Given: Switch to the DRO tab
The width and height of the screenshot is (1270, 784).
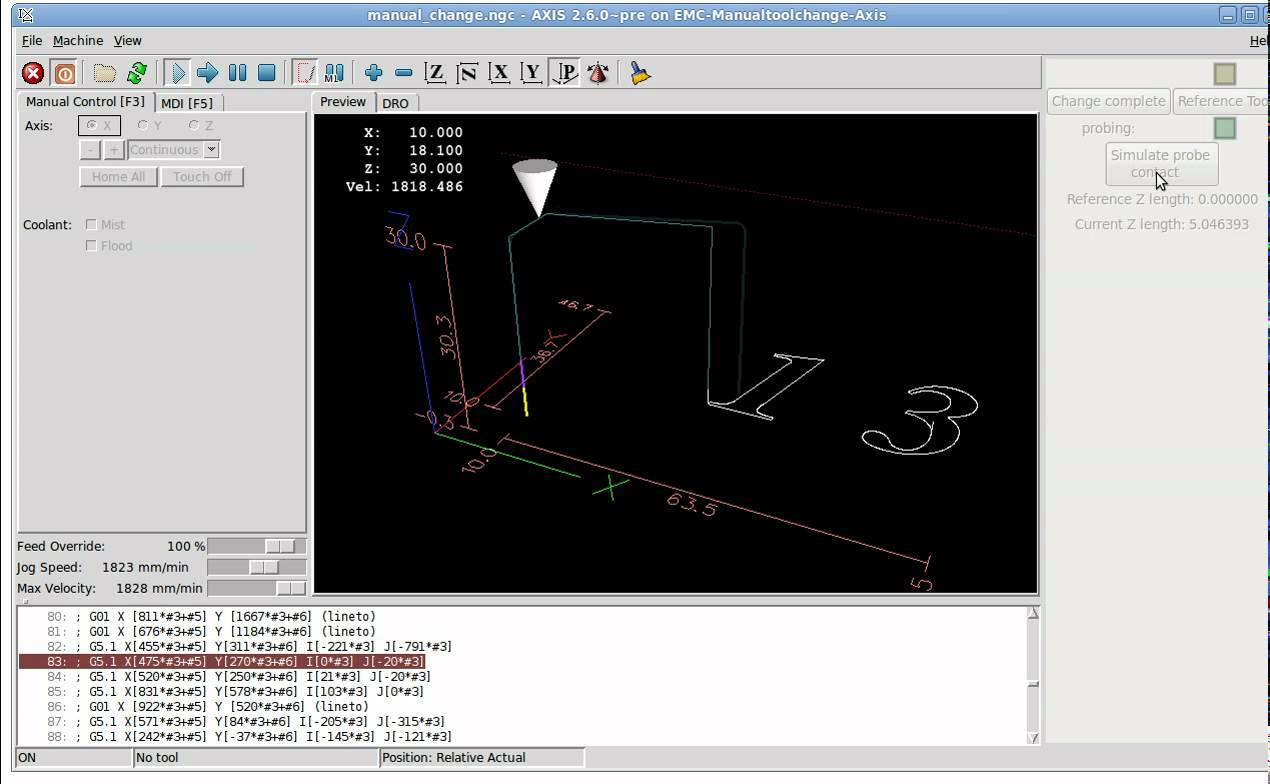Looking at the screenshot, I should (x=395, y=103).
